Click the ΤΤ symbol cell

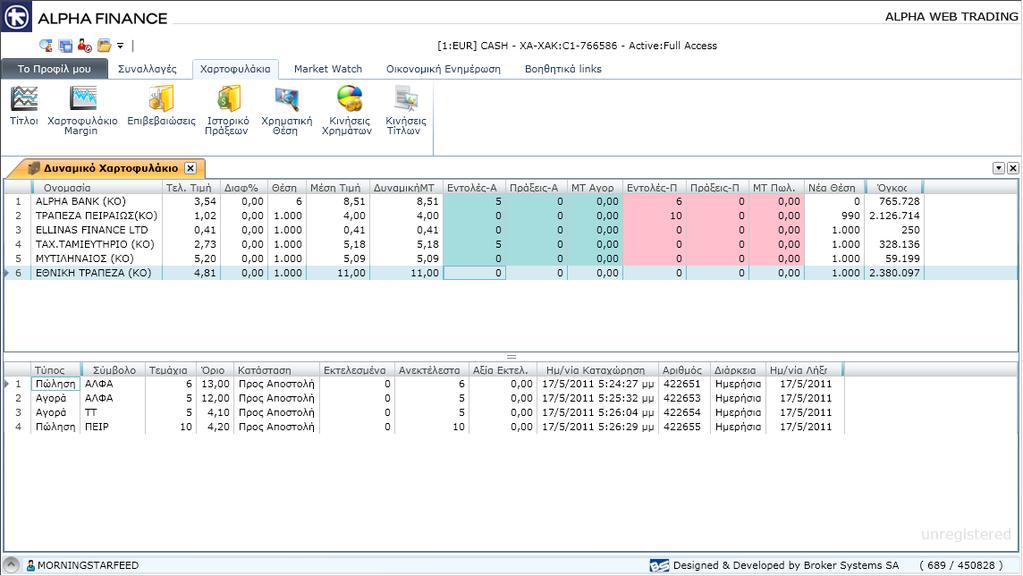[x=113, y=413]
